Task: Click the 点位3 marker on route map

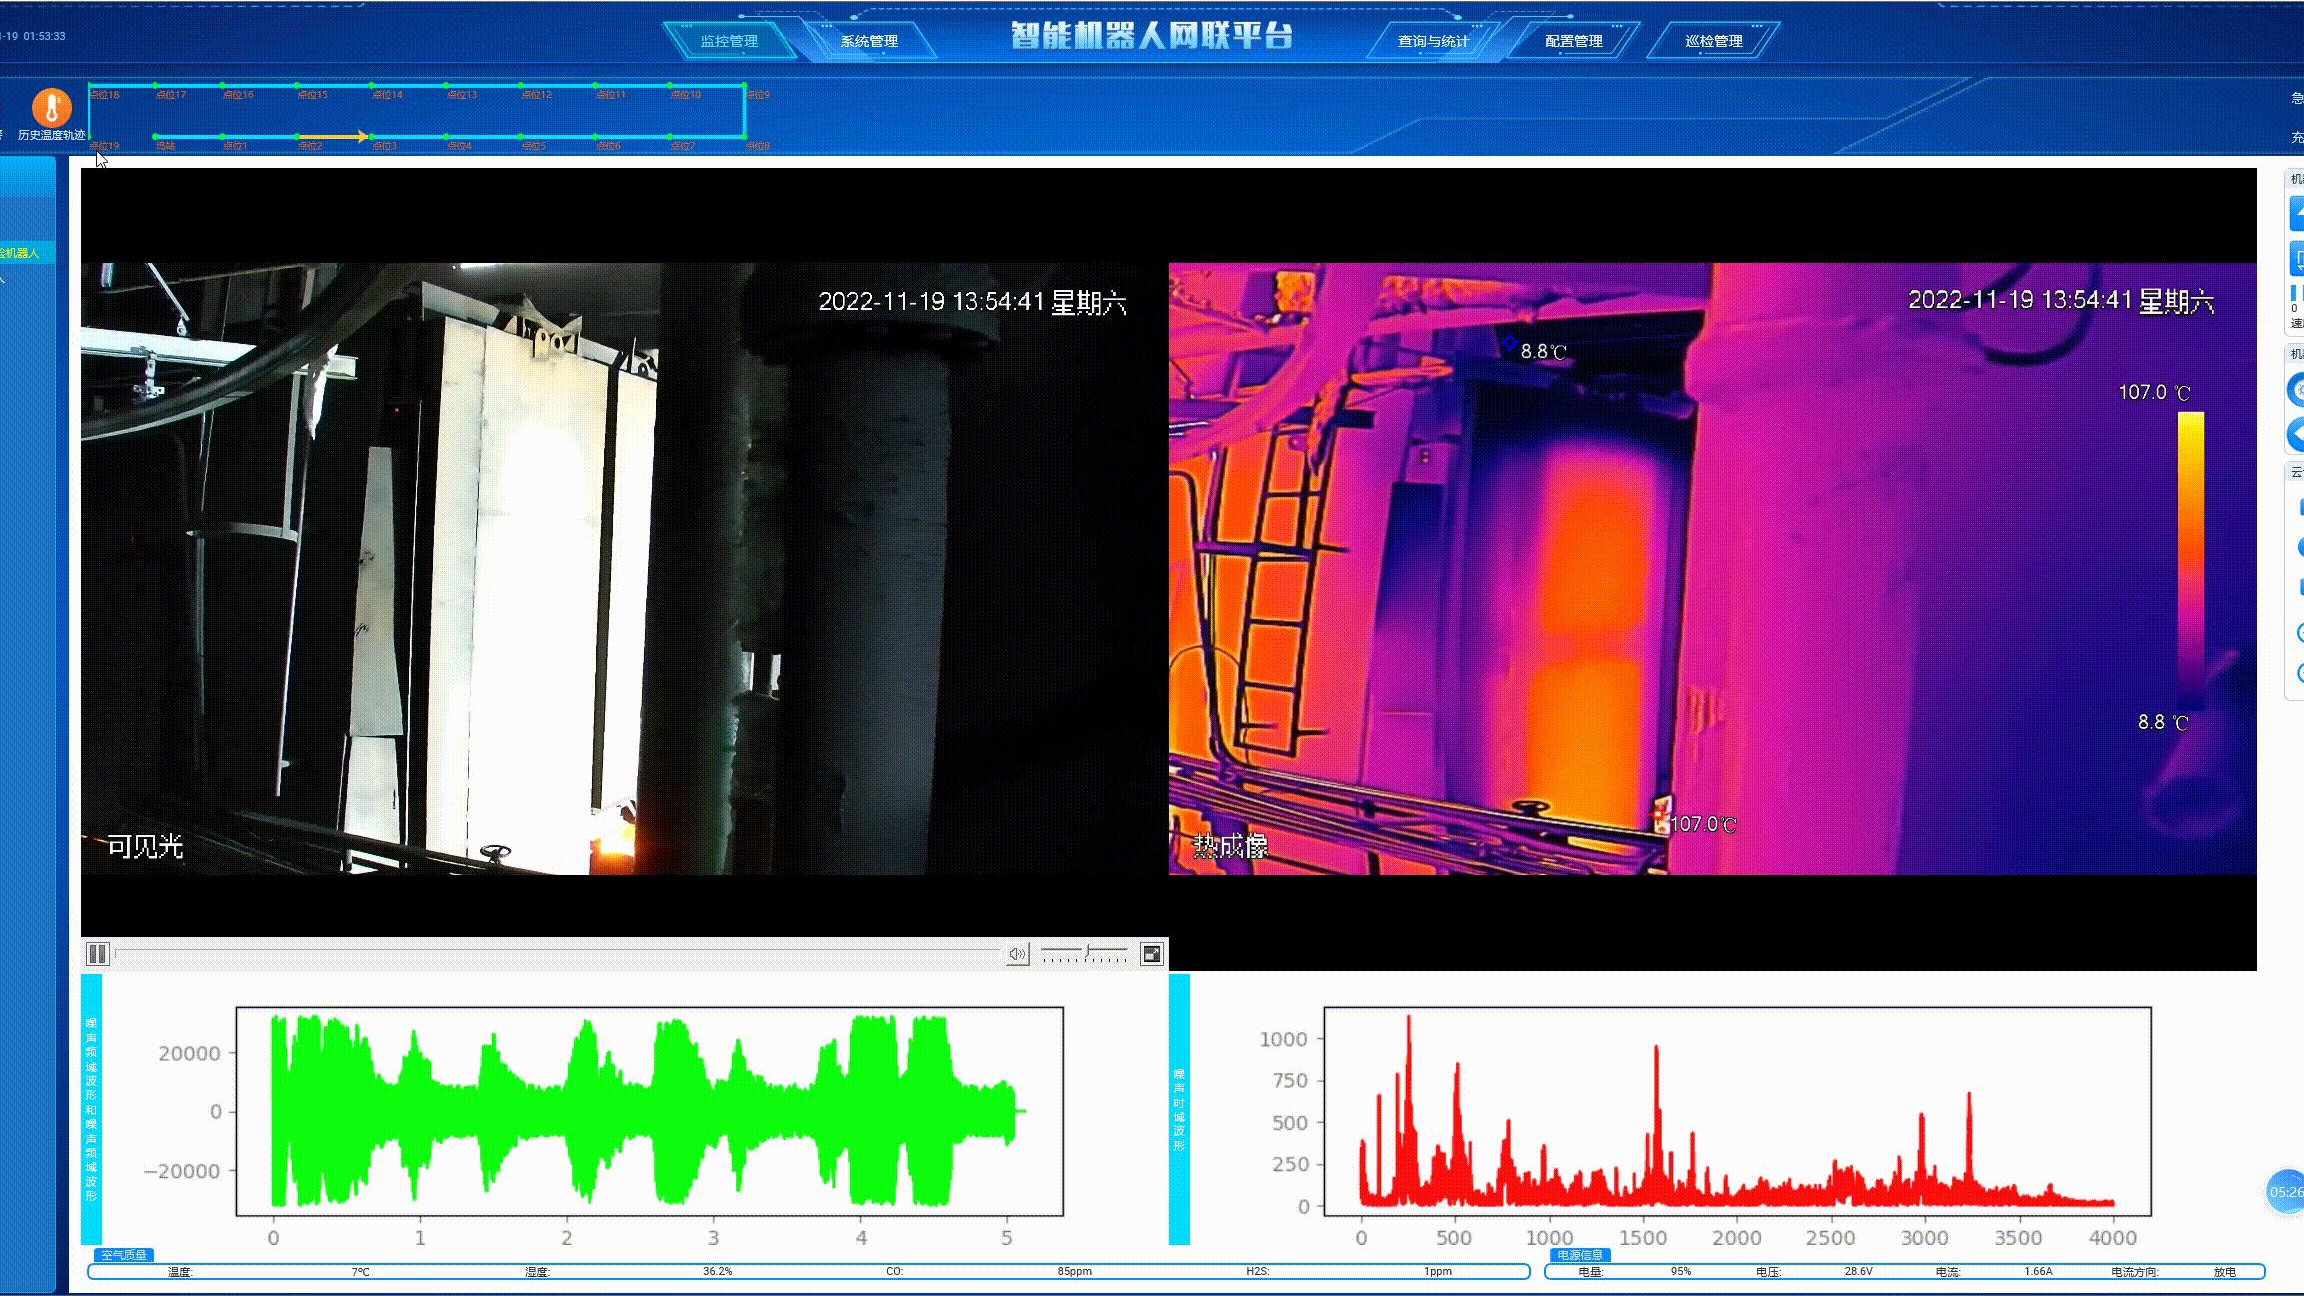Action: click(371, 136)
